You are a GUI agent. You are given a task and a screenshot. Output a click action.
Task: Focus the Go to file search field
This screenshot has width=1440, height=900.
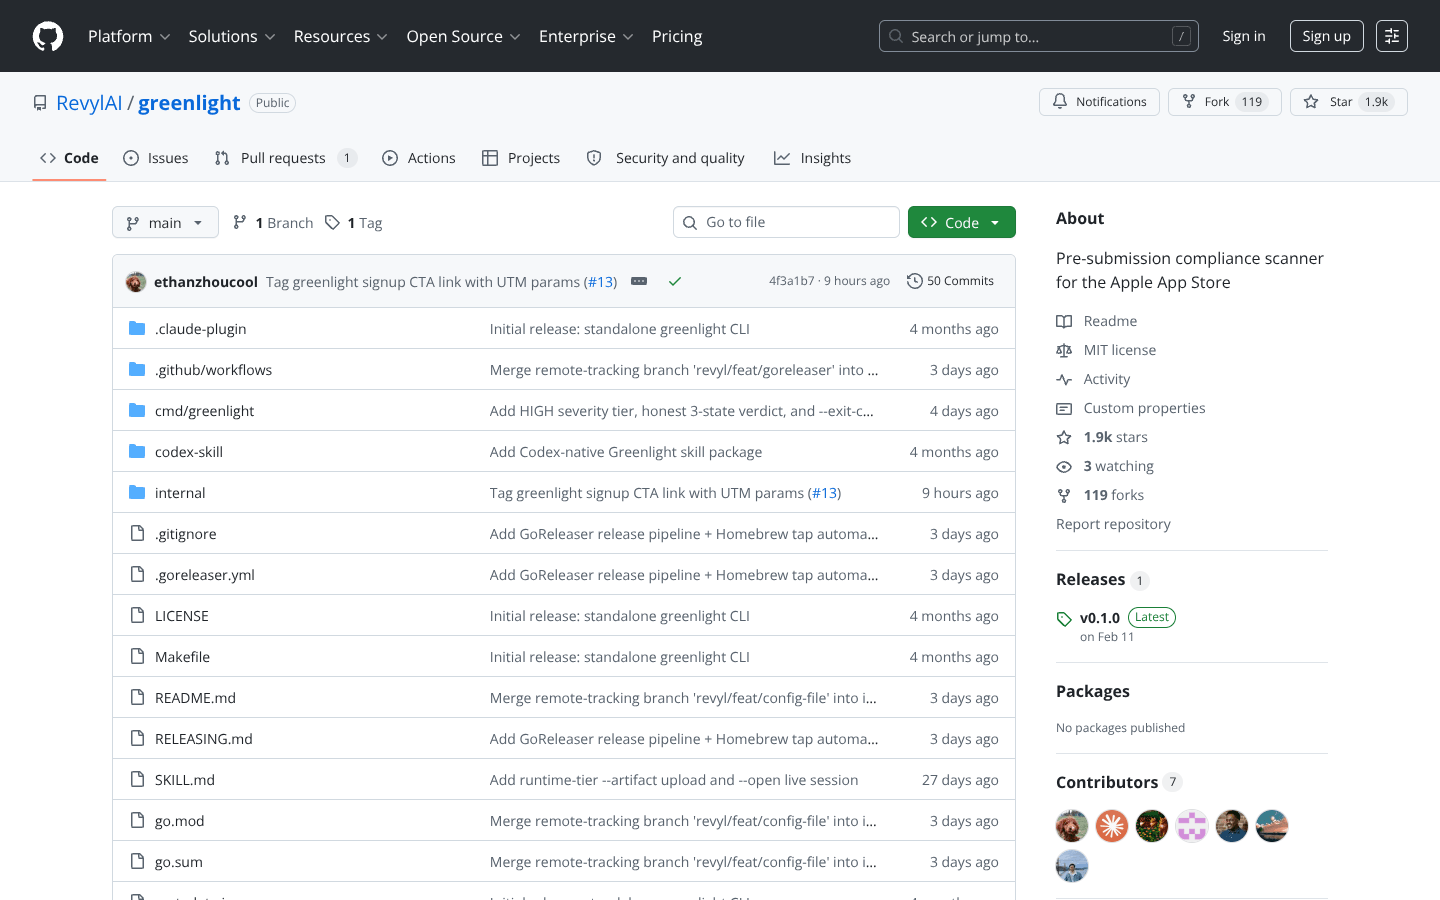tap(786, 222)
